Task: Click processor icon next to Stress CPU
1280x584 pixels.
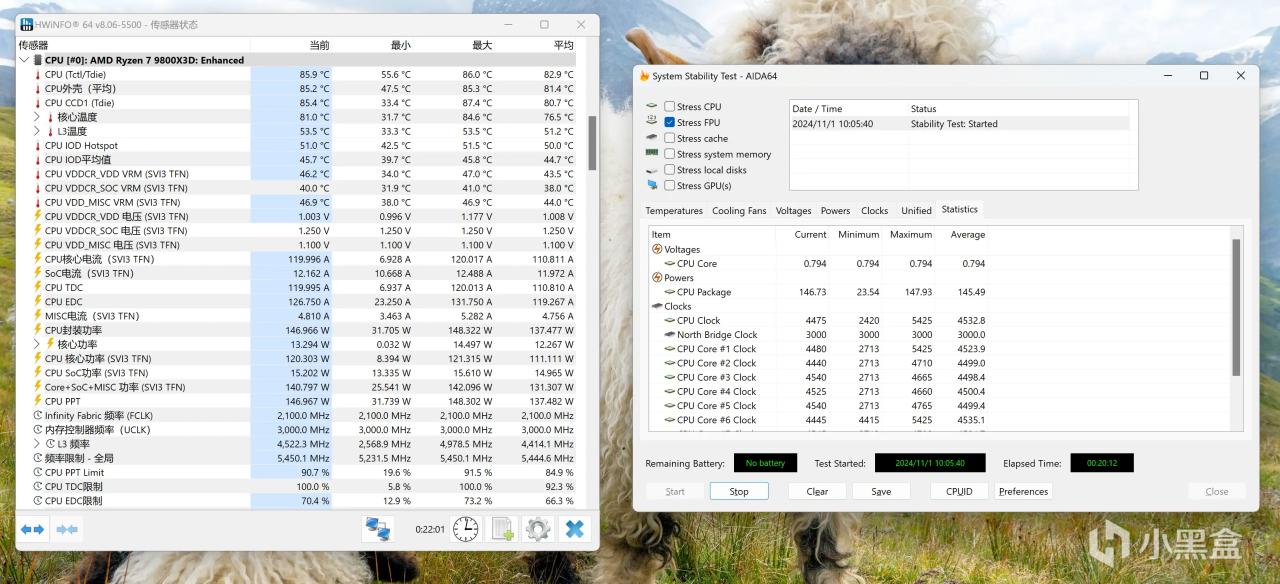Action: click(x=652, y=106)
